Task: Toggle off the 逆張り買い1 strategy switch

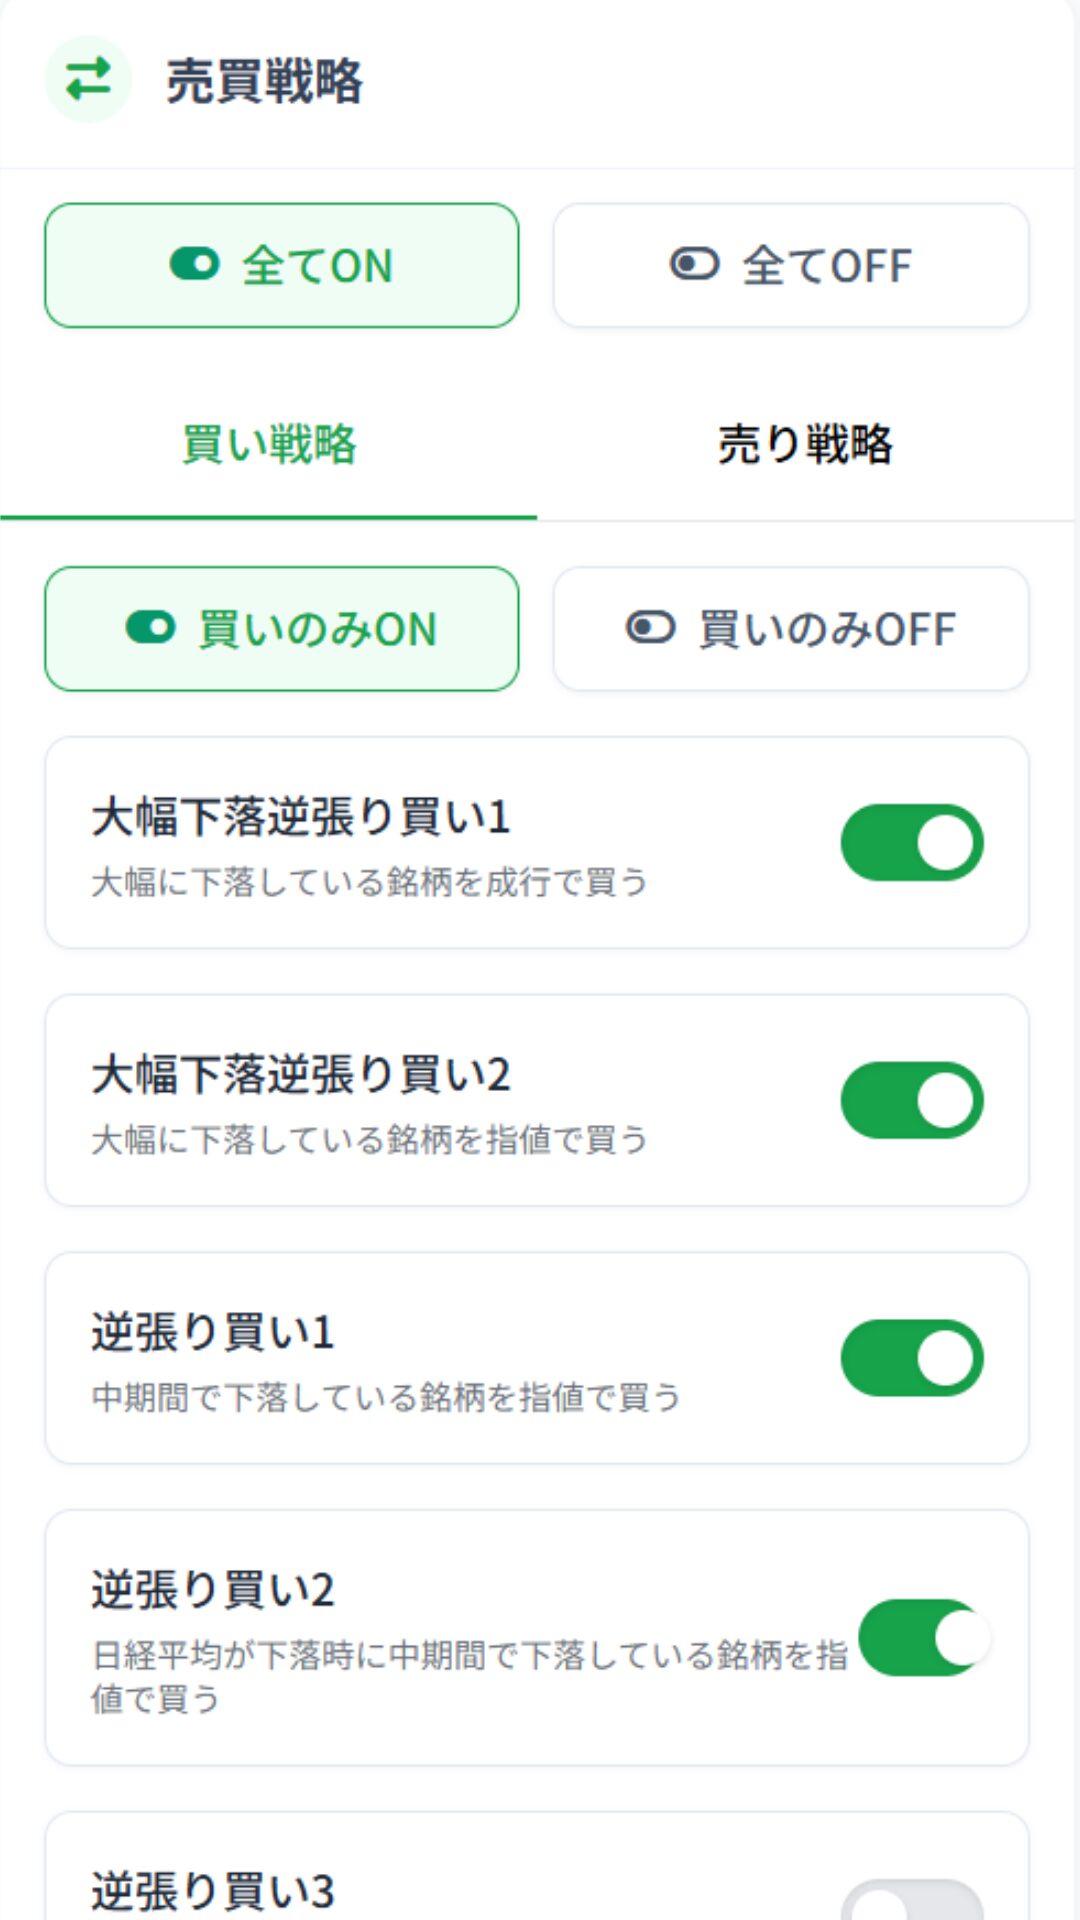Action: (x=912, y=1358)
